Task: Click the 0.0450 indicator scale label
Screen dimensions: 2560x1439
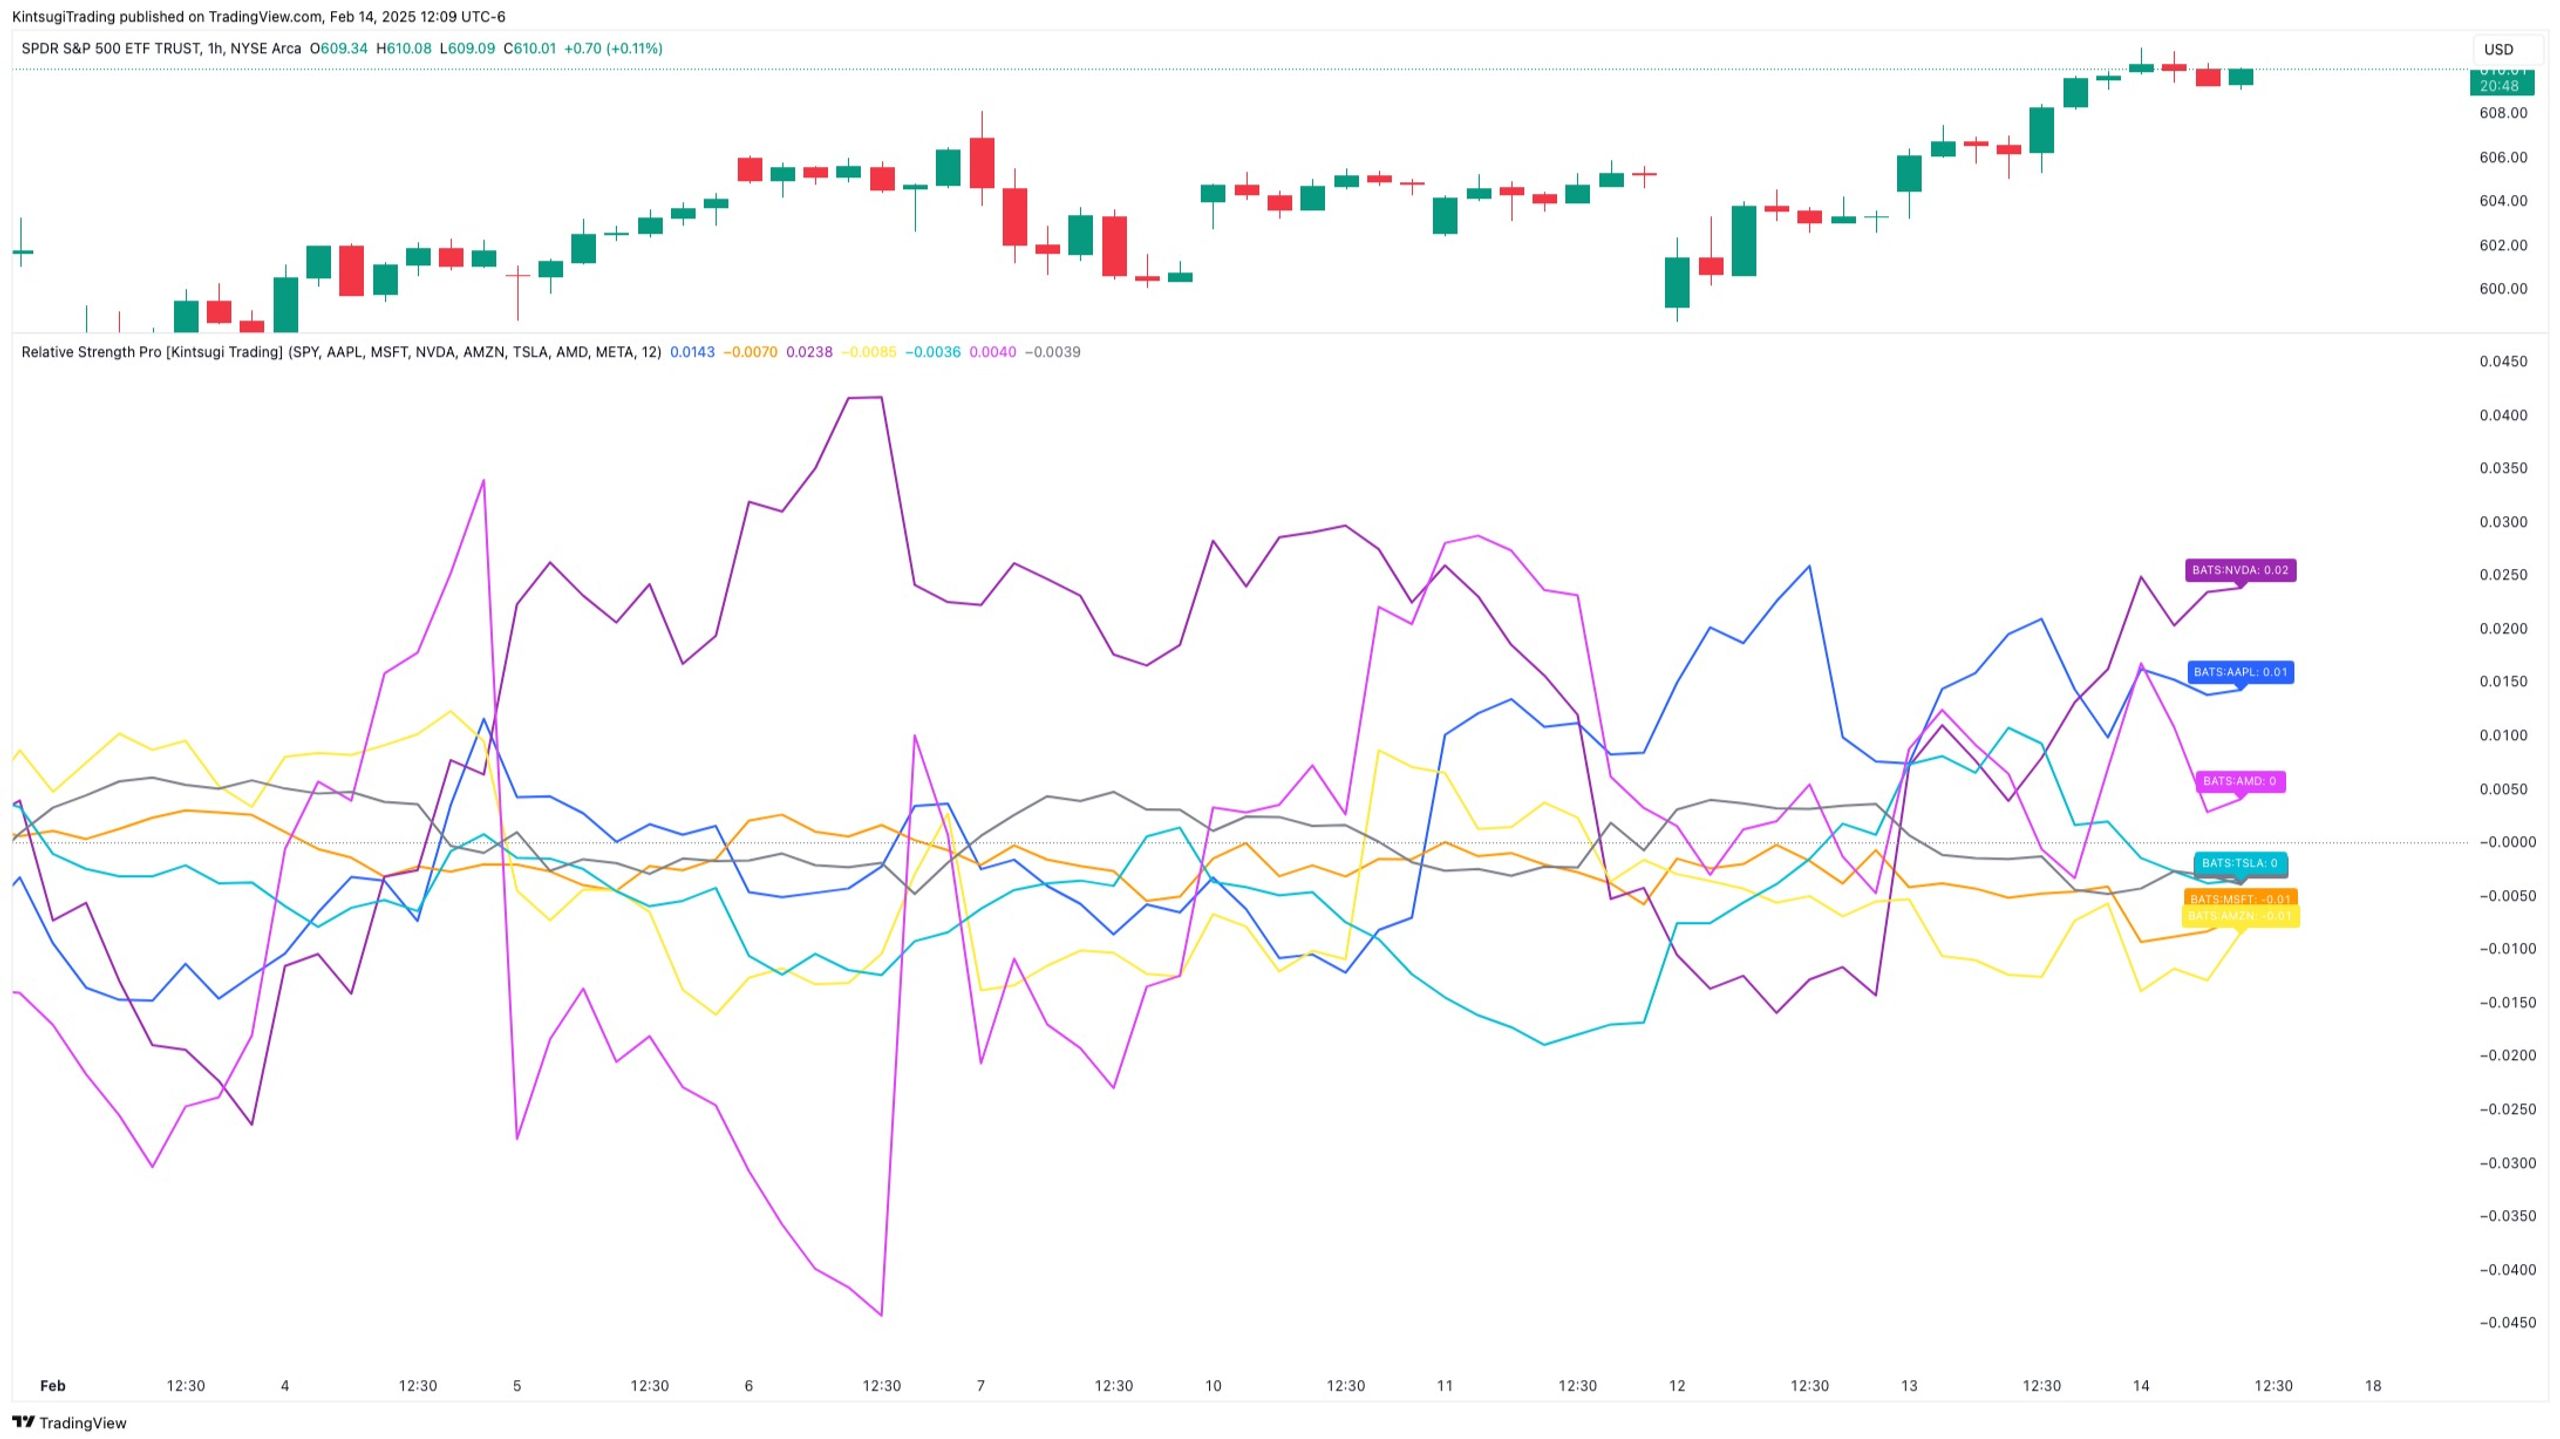Action: [2503, 361]
